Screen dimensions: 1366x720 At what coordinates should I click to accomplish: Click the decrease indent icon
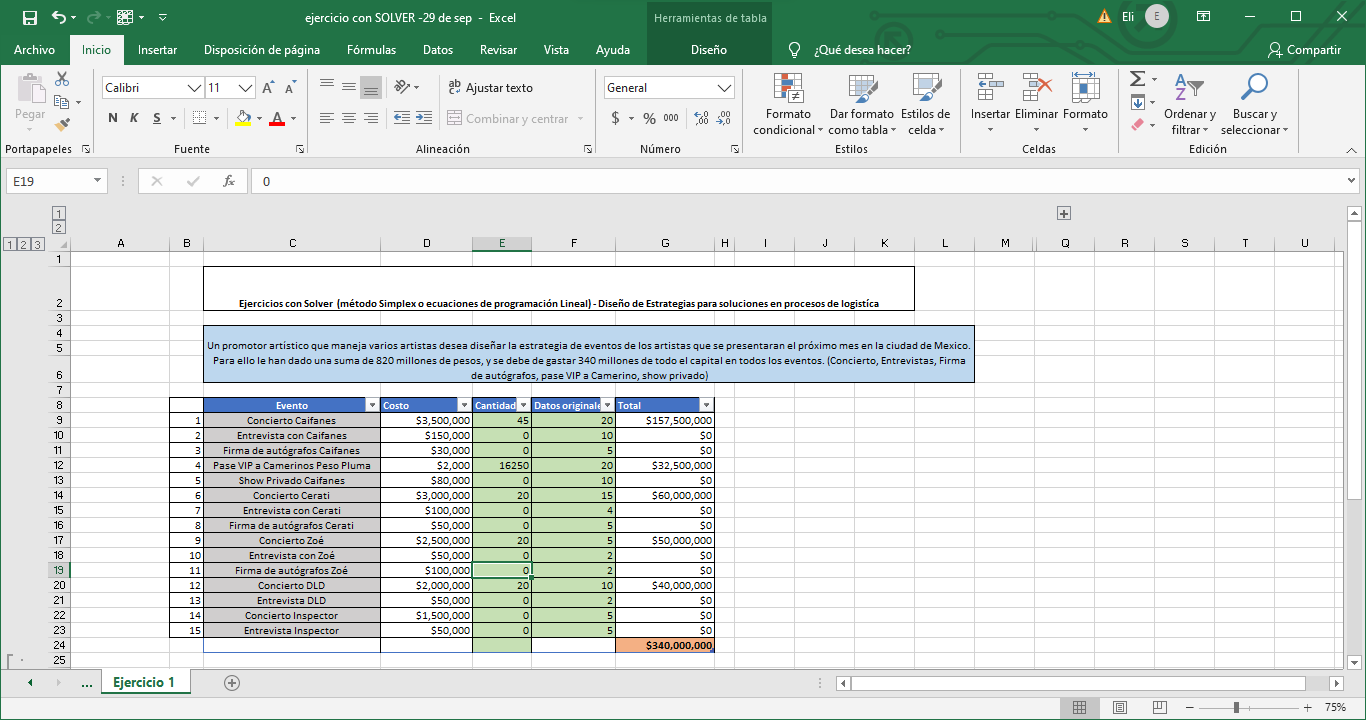(x=401, y=118)
